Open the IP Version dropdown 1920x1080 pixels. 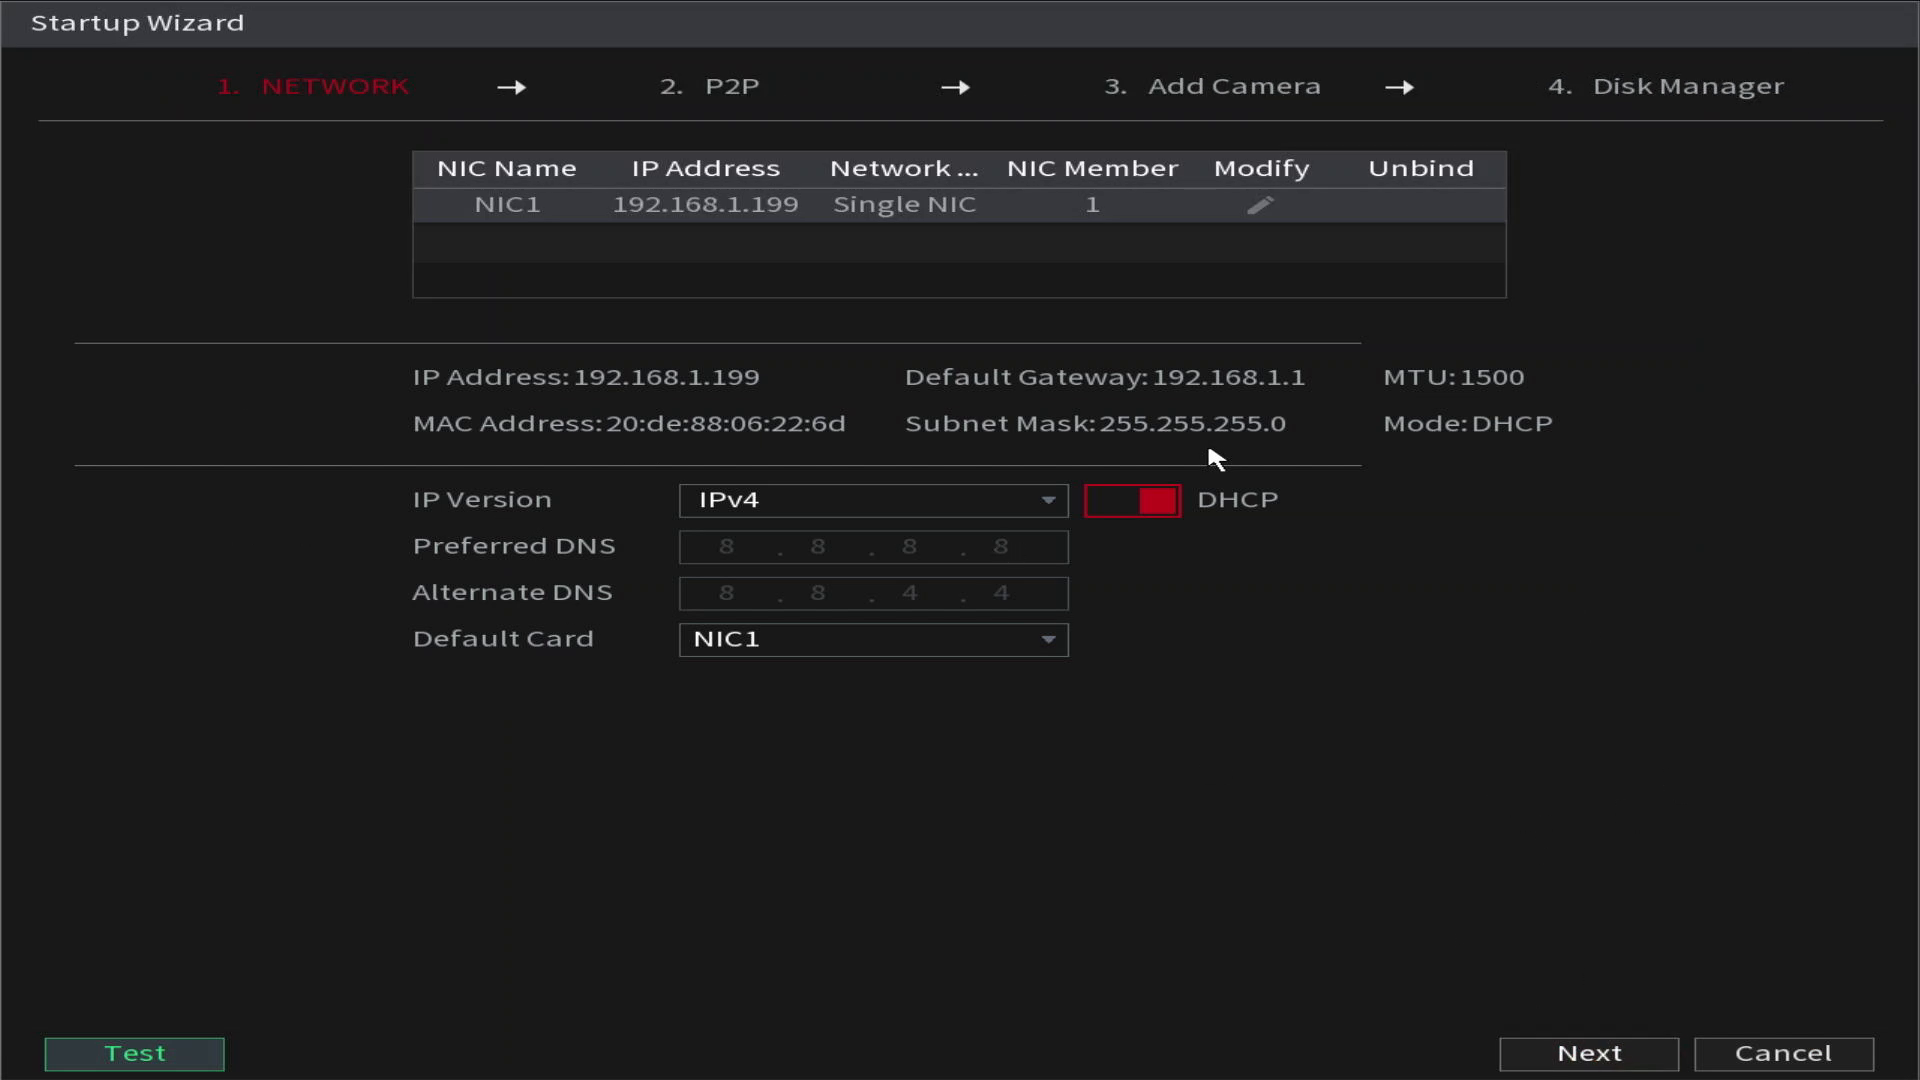point(873,501)
